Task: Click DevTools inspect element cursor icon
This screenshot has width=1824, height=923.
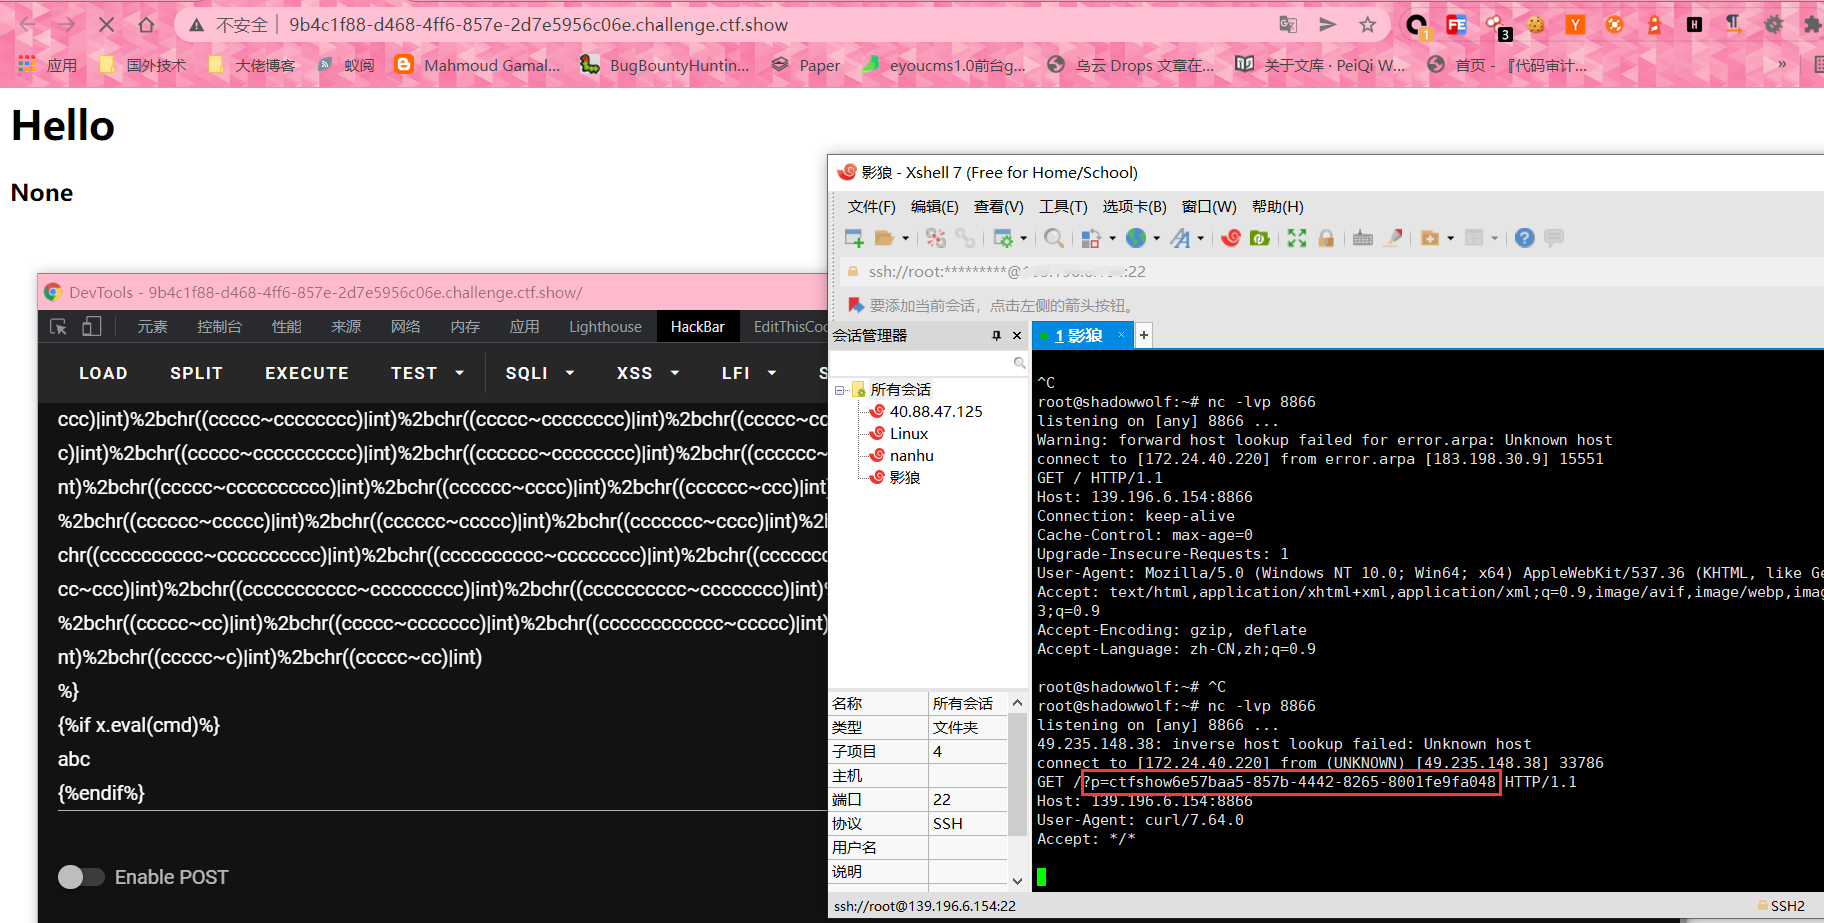Action: [59, 327]
